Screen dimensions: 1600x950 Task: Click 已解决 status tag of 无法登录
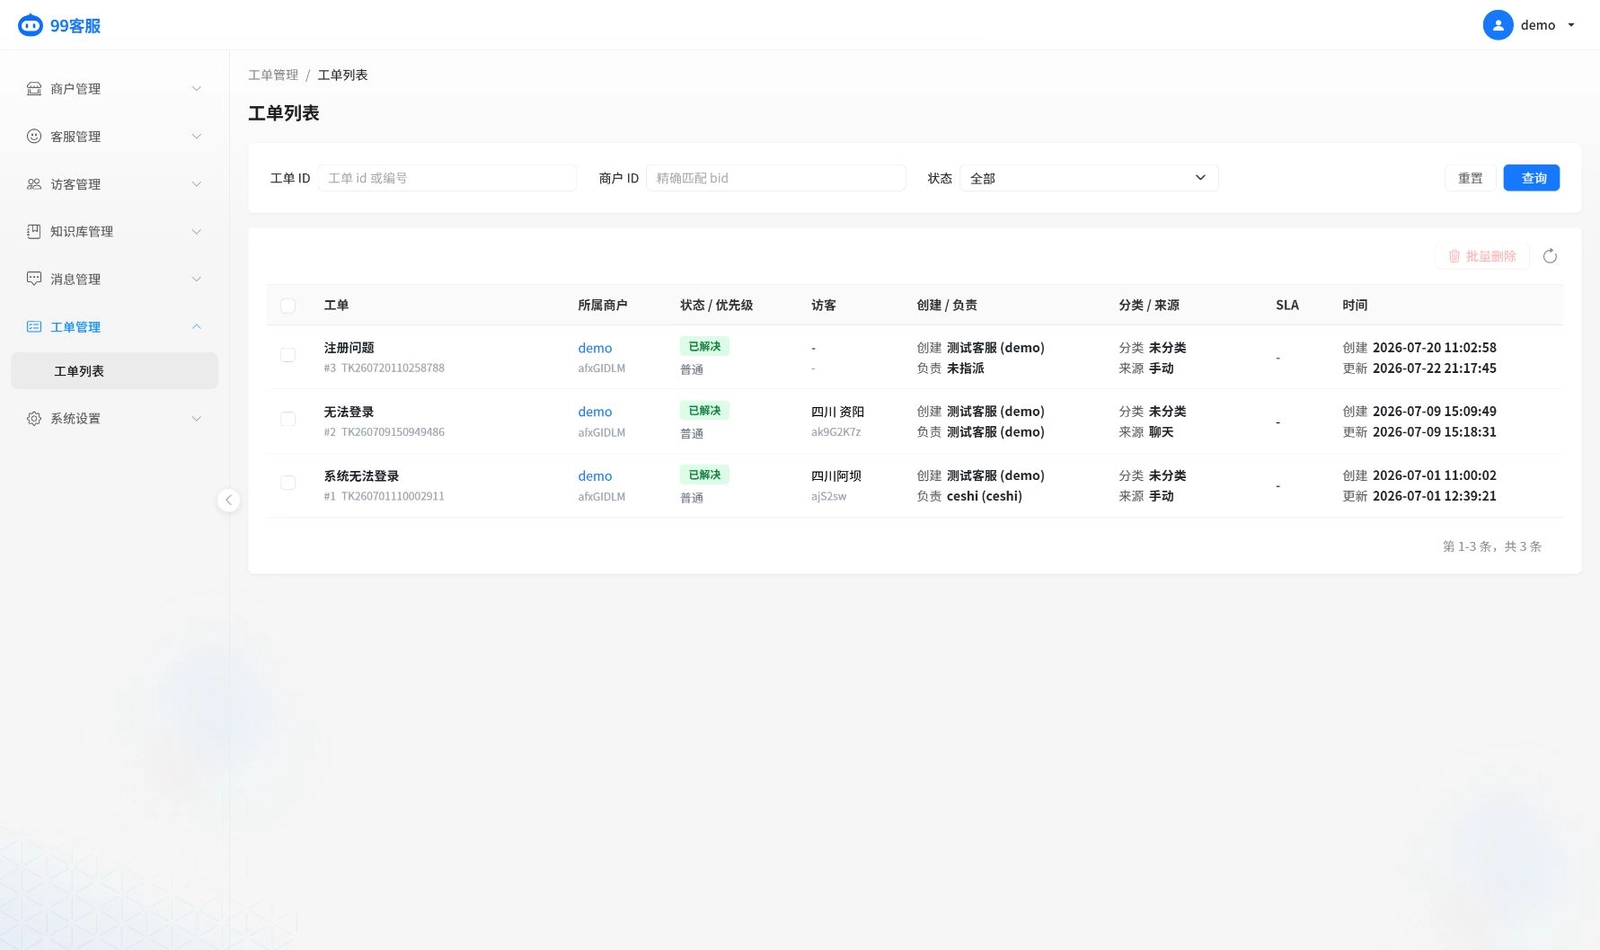click(x=704, y=410)
